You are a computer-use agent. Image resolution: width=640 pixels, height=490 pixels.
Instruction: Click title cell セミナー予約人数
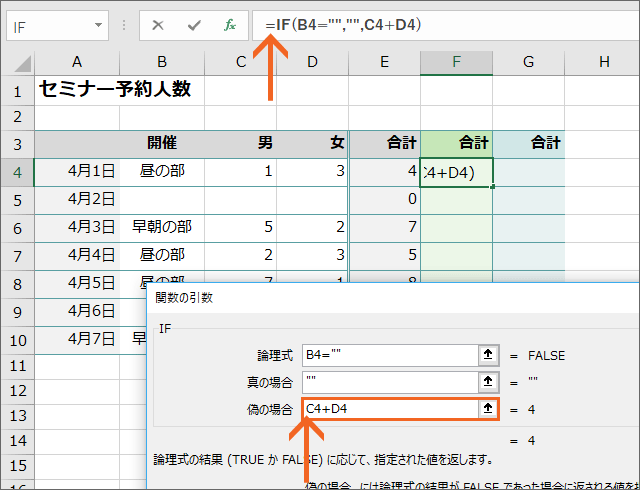coord(115,89)
